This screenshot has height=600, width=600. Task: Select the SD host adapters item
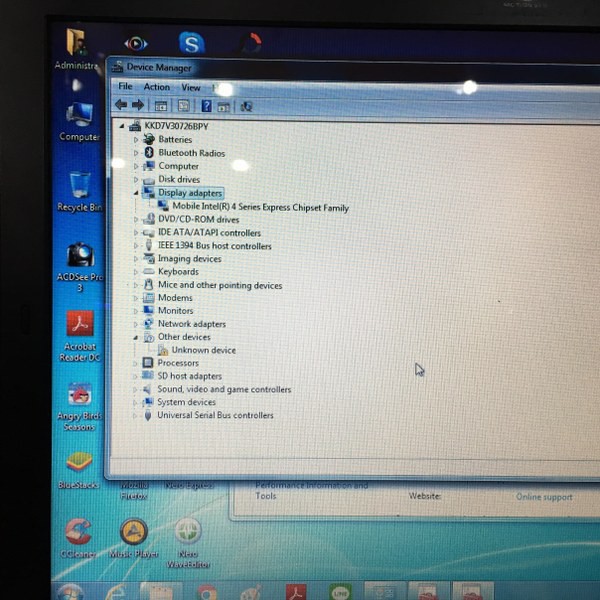(189, 376)
